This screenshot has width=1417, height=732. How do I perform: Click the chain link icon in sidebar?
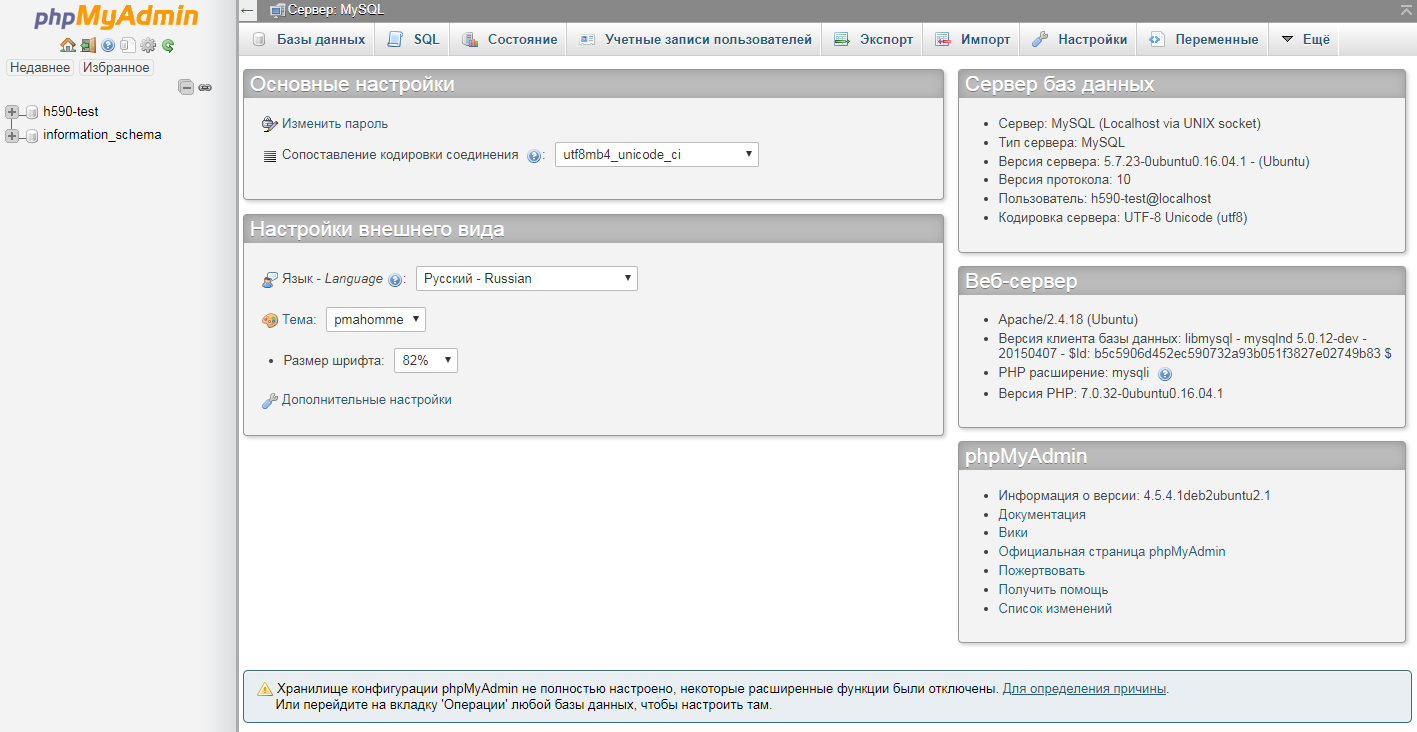pyautogui.click(x=205, y=87)
